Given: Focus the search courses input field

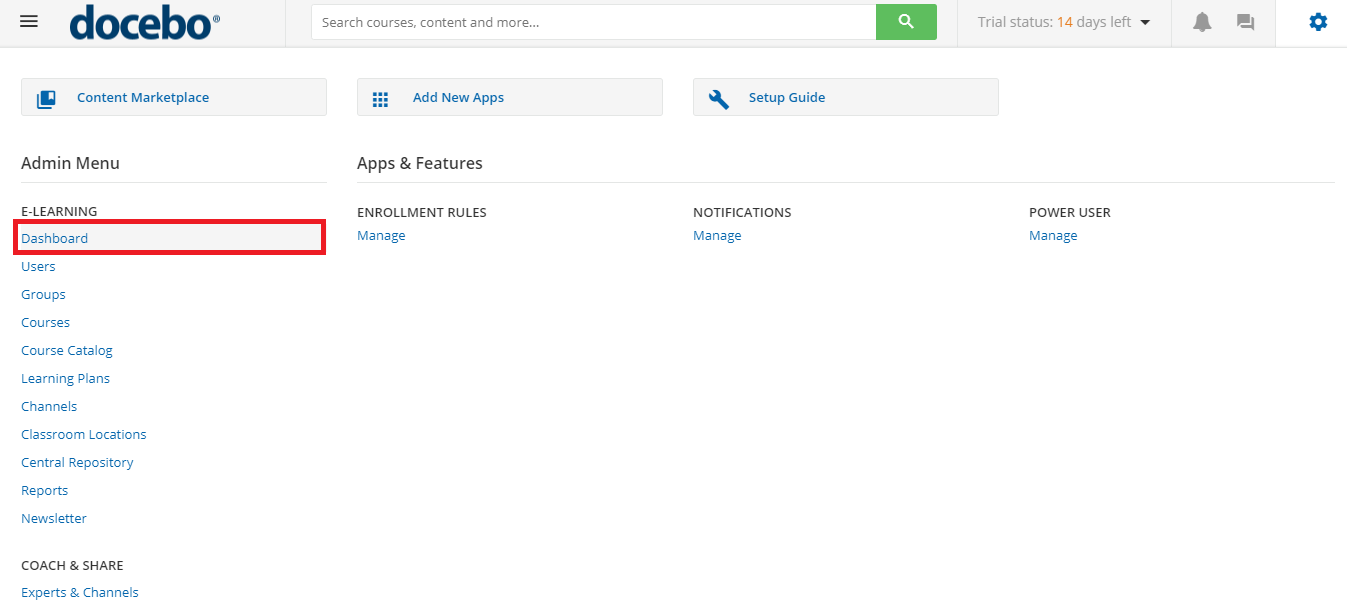Looking at the screenshot, I should click(593, 22).
